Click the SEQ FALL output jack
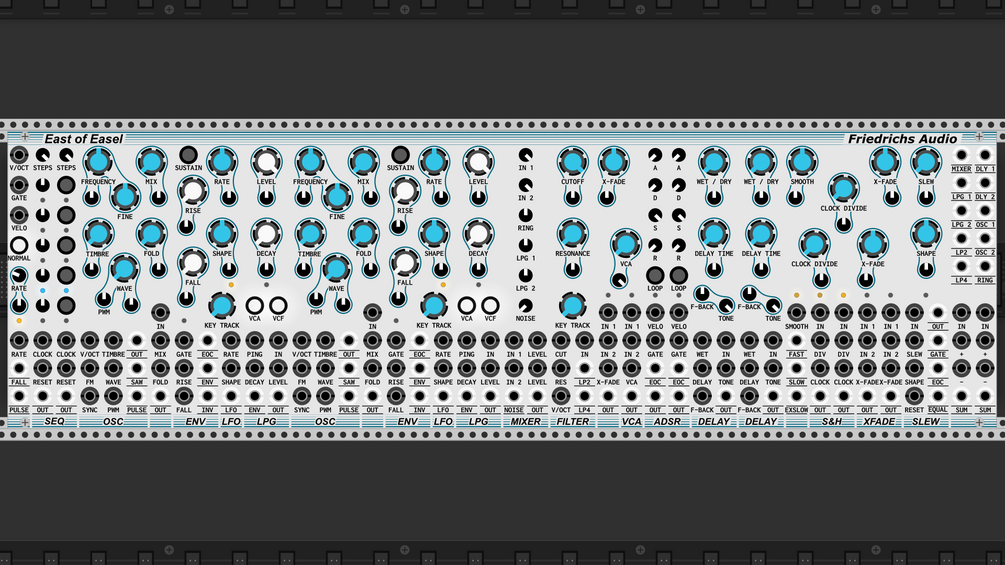 pyautogui.click(x=19, y=368)
